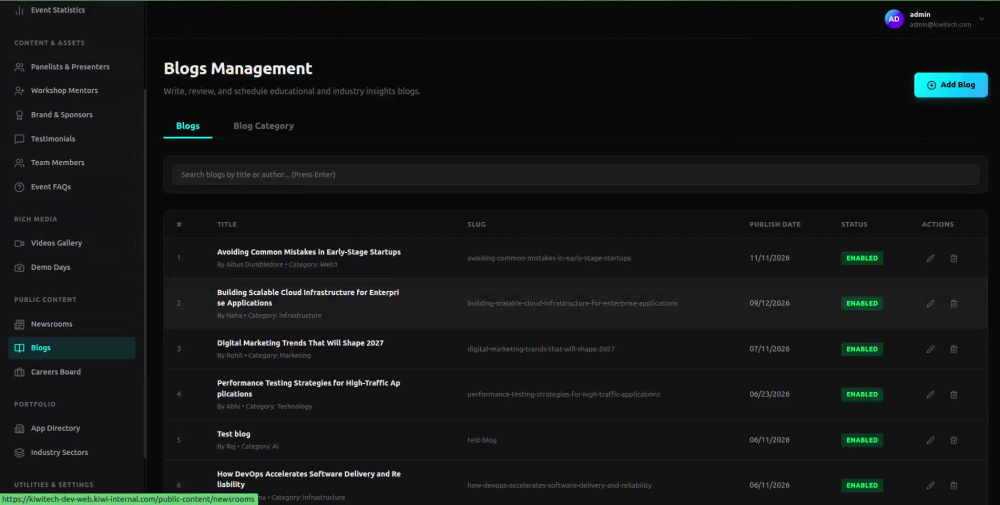Click admin@kiwitech.com email text

coord(940,25)
